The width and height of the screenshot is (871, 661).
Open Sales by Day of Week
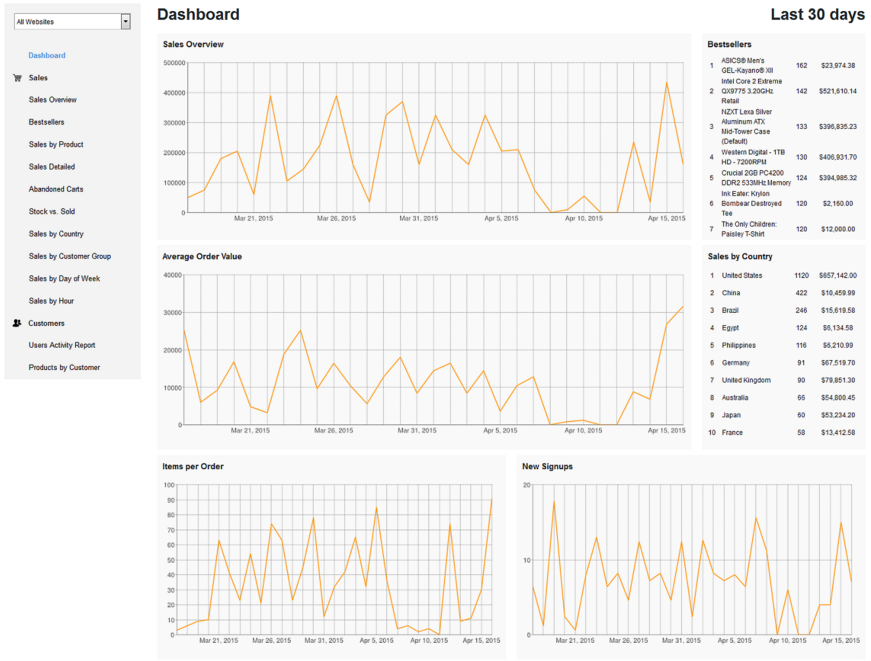[65, 278]
